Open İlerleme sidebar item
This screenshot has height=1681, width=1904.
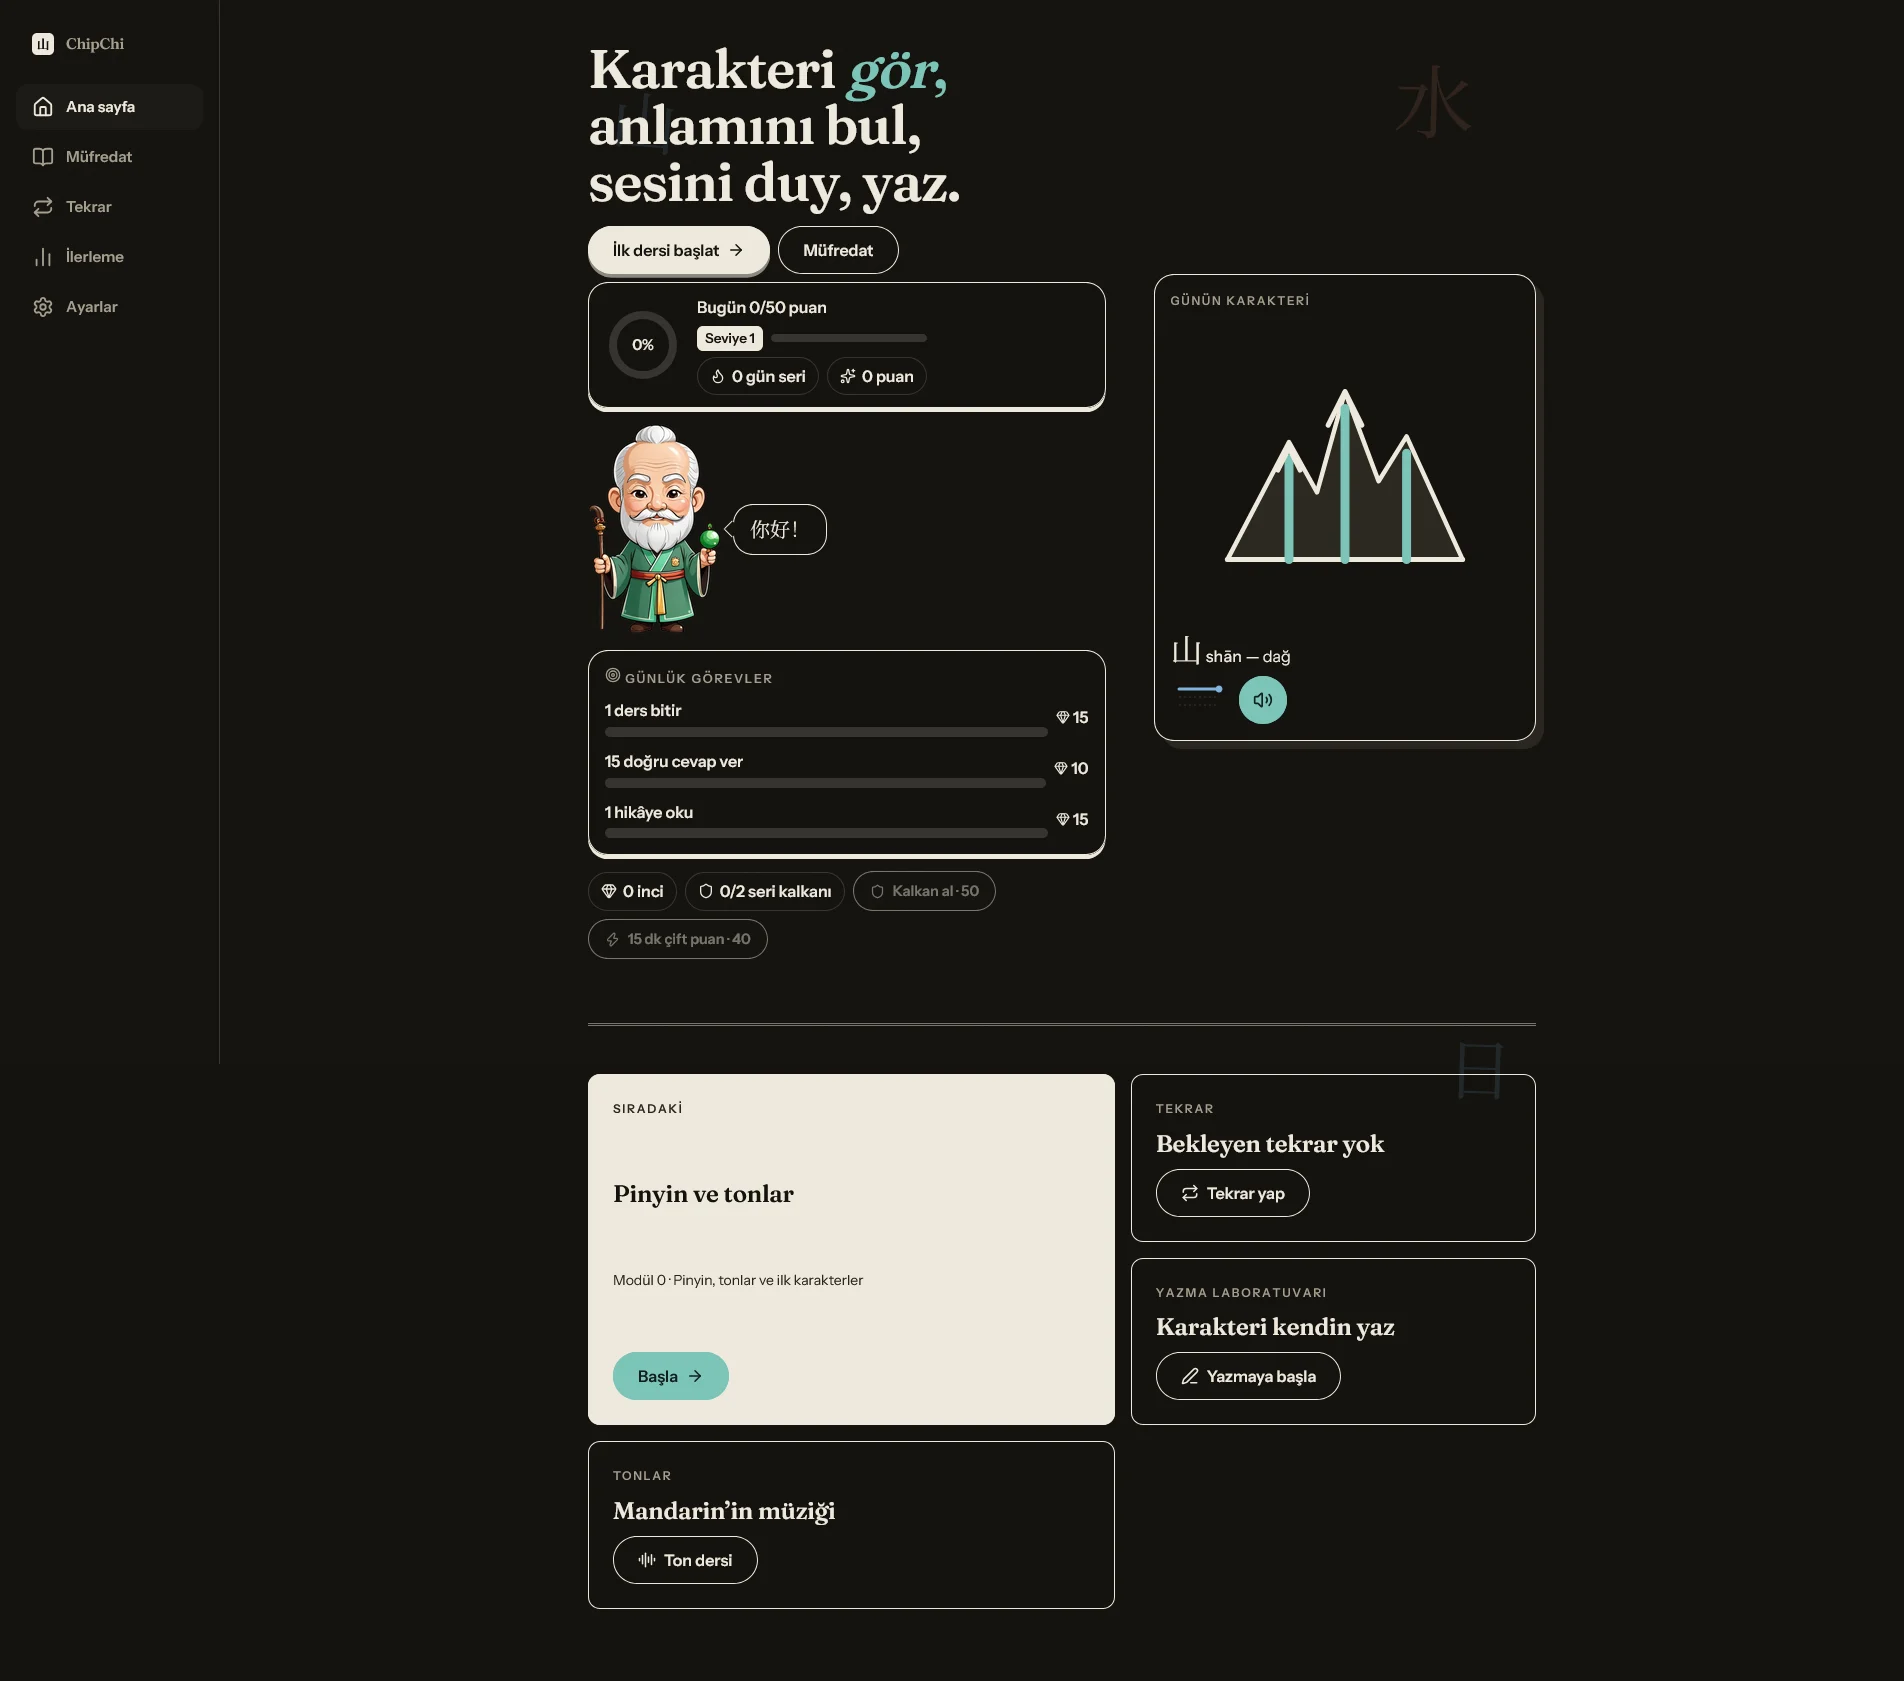110,257
